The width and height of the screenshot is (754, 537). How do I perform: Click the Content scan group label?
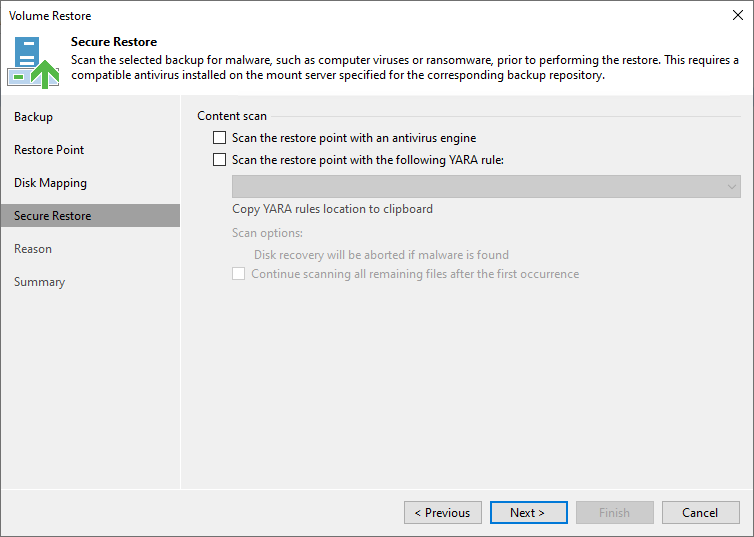point(232,116)
